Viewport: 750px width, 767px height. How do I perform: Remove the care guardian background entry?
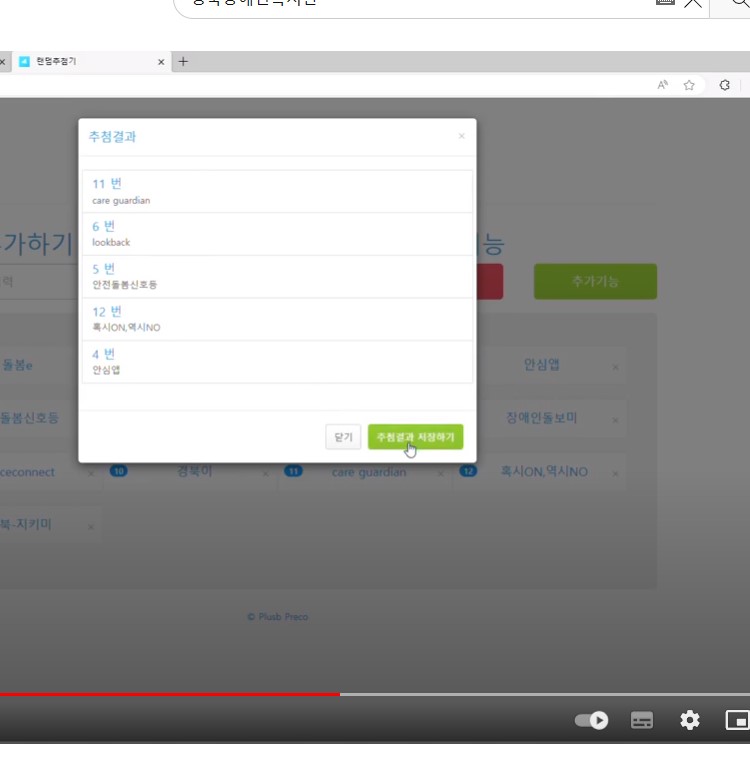coord(441,474)
